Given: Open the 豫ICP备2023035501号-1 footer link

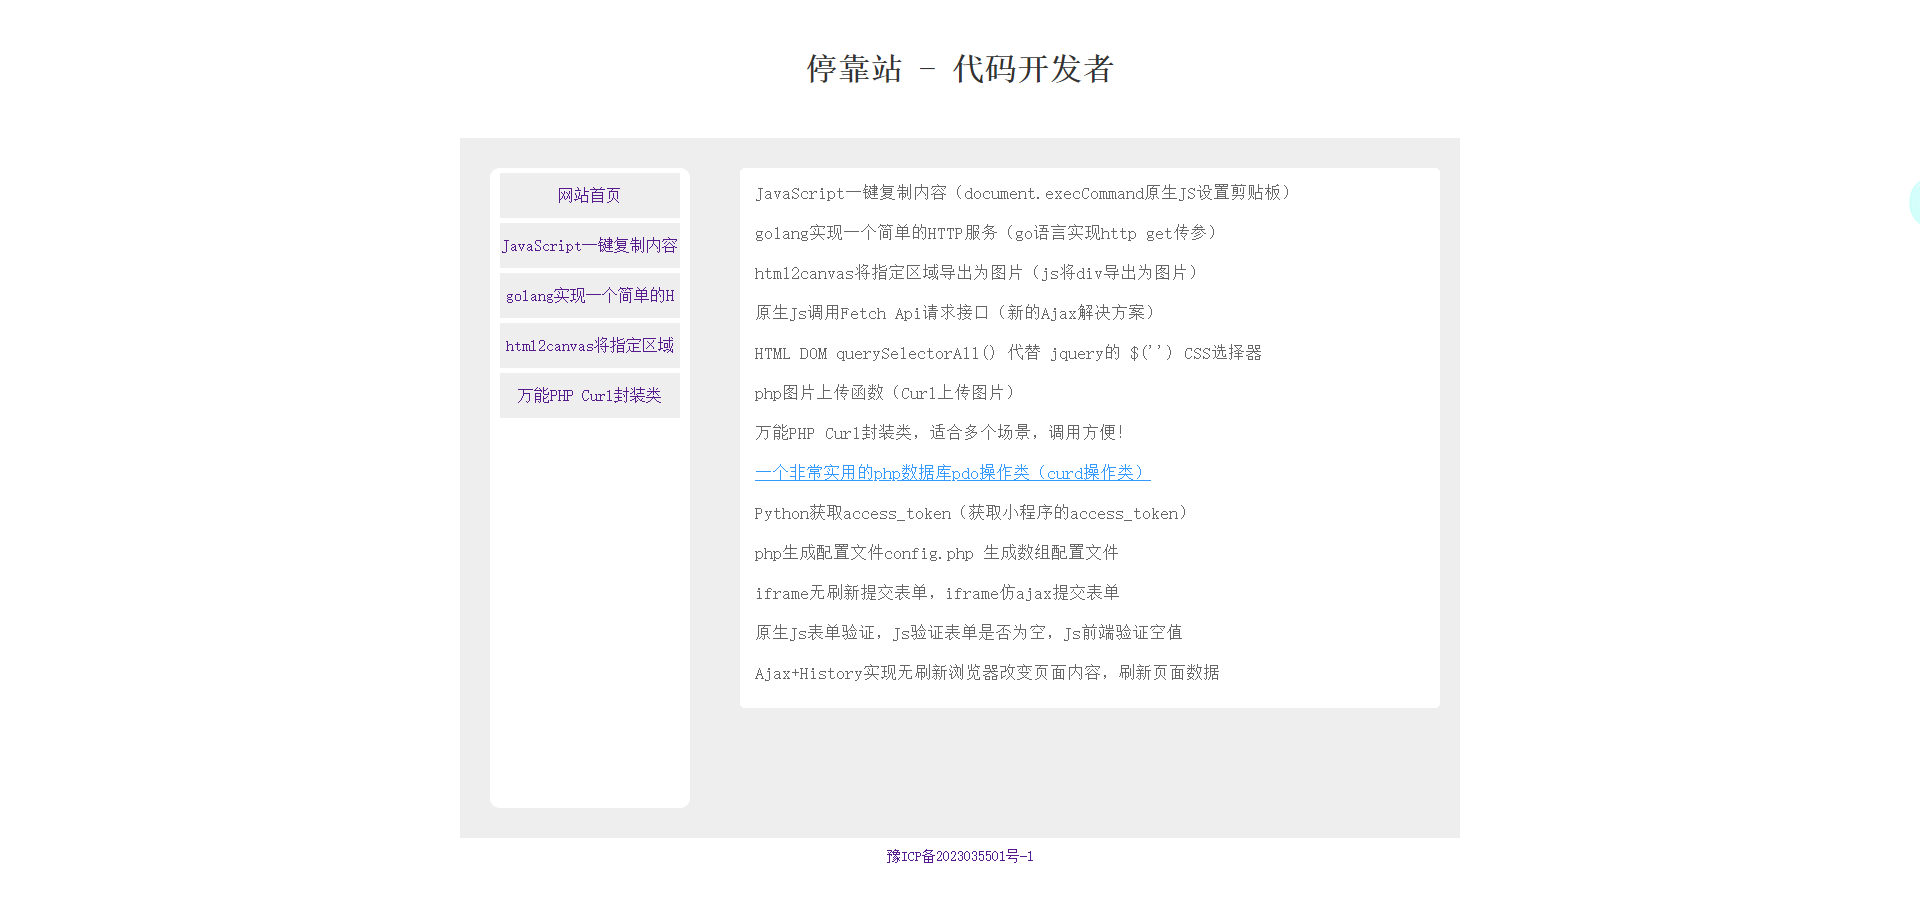Looking at the screenshot, I should pyautogui.click(x=958, y=856).
